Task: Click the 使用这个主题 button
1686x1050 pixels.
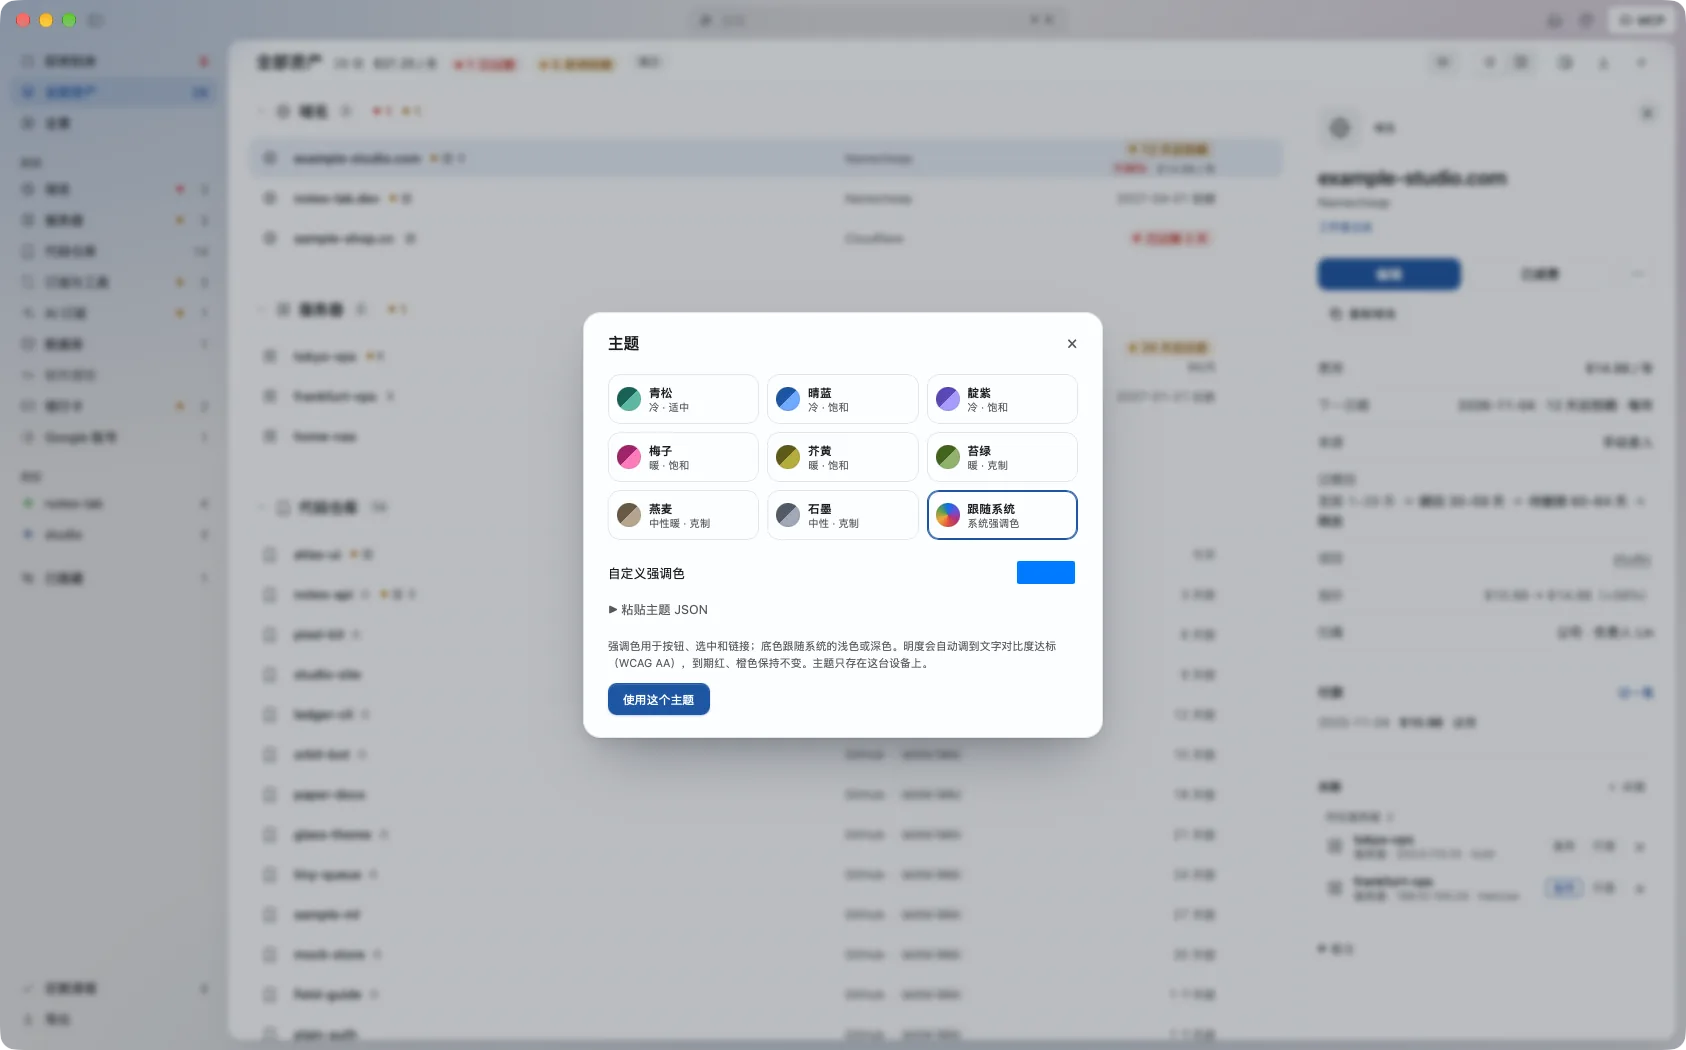Action: point(658,699)
